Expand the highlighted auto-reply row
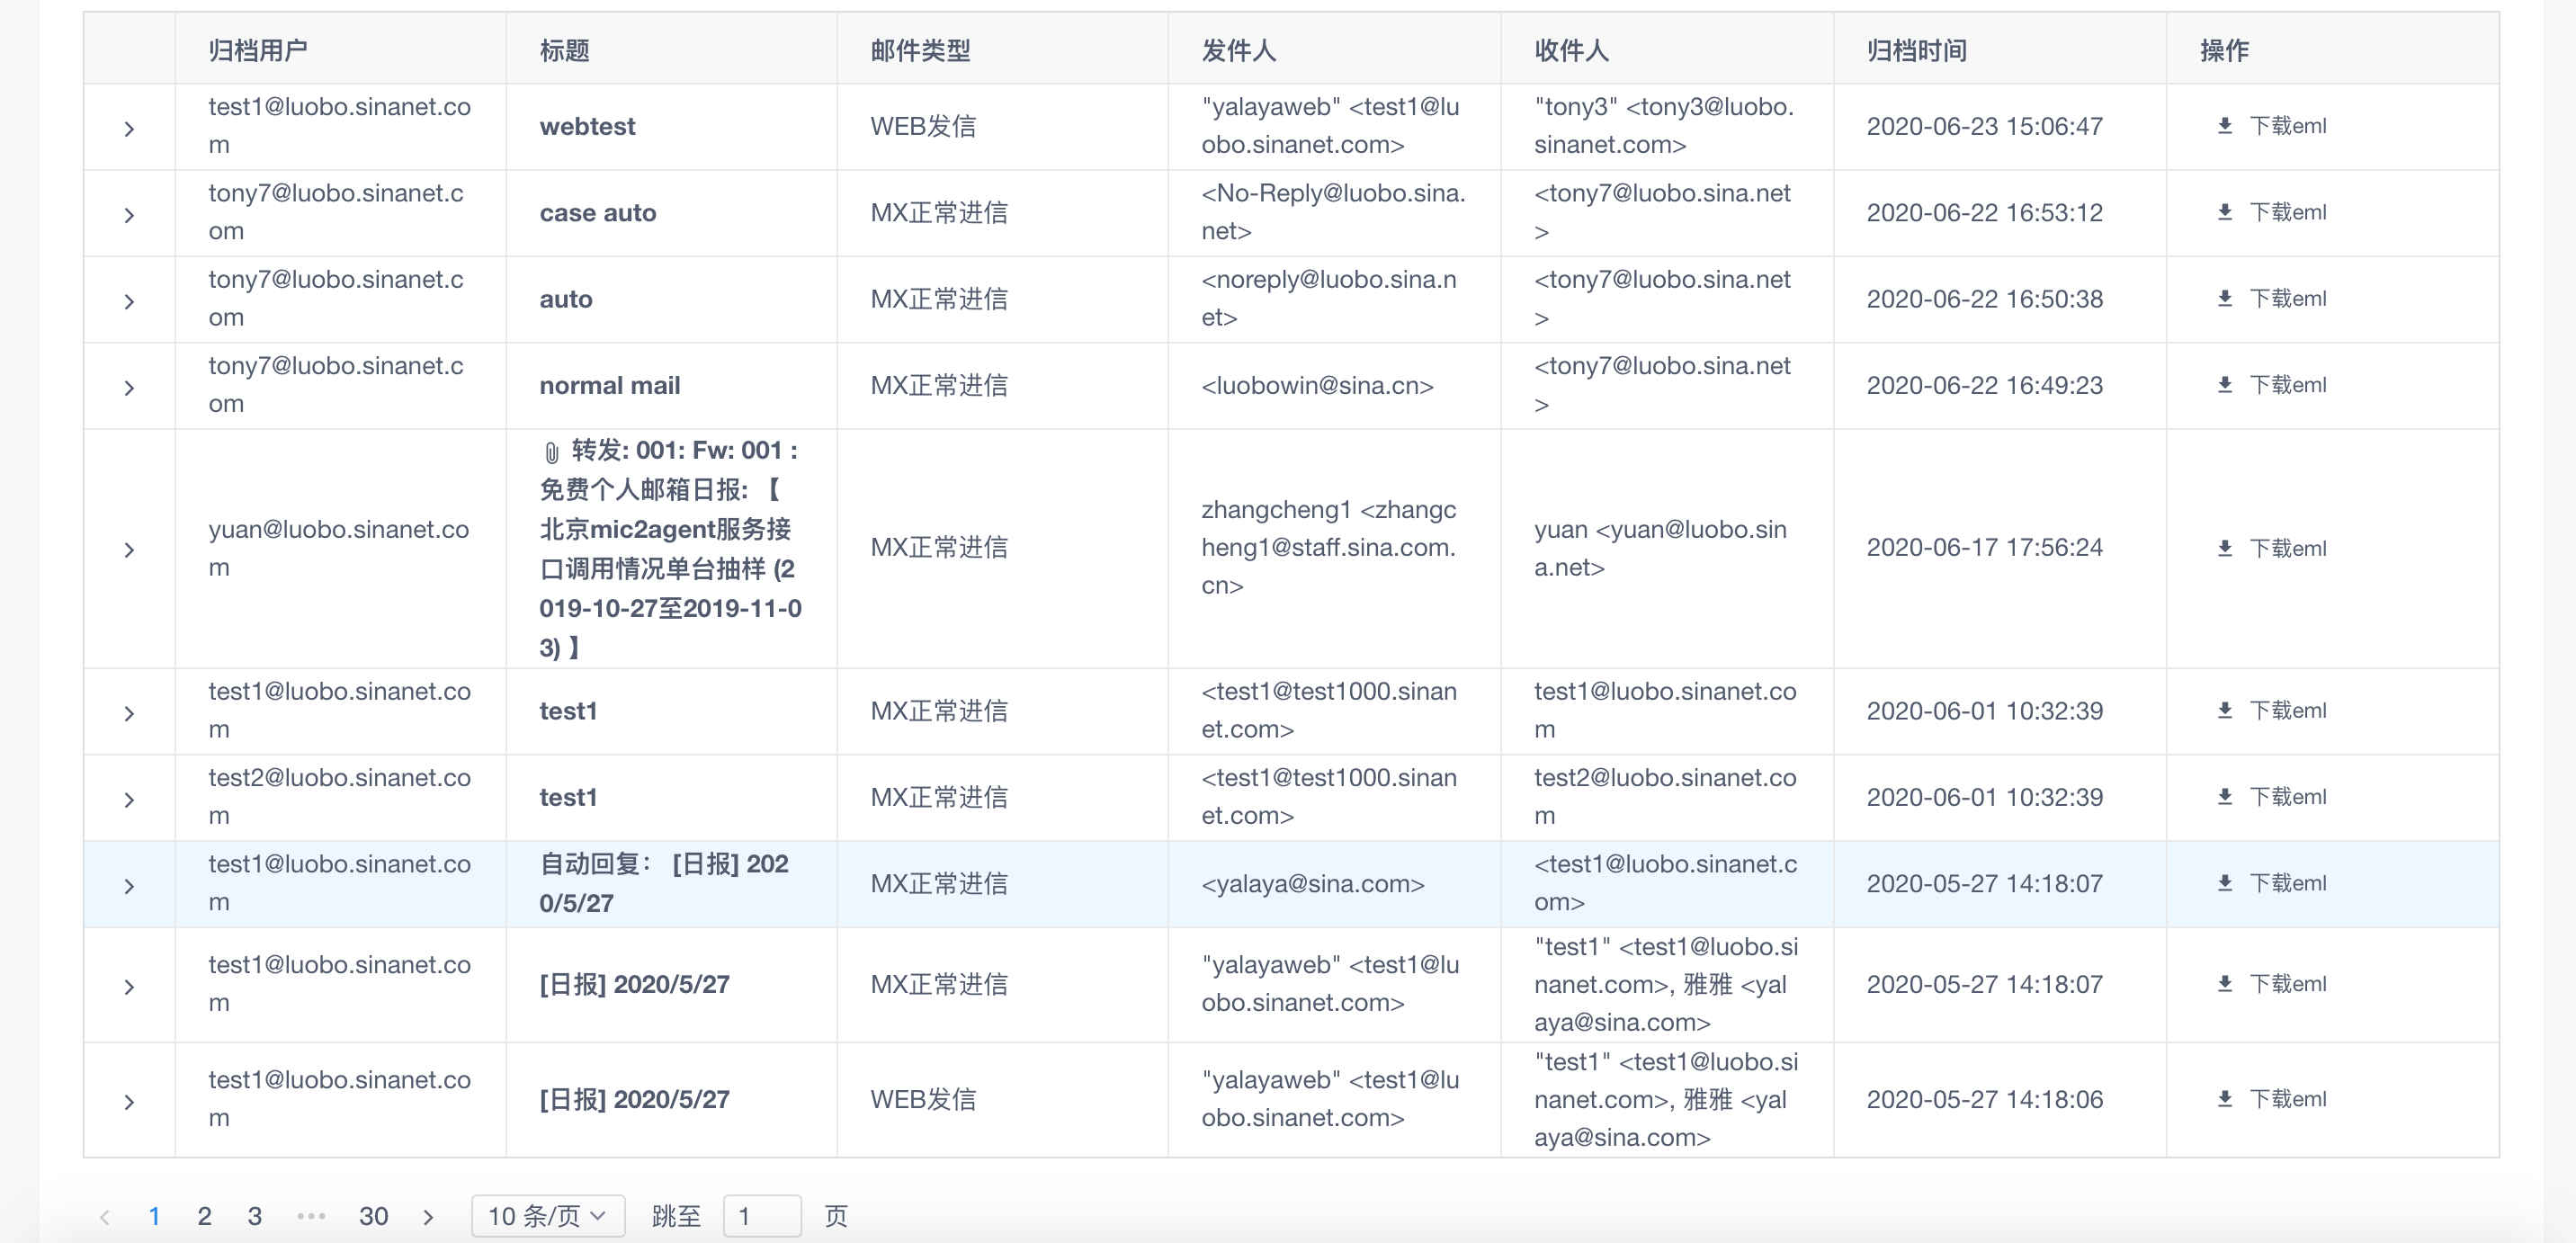Image resolution: width=2576 pixels, height=1243 pixels. pyautogui.click(x=129, y=886)
